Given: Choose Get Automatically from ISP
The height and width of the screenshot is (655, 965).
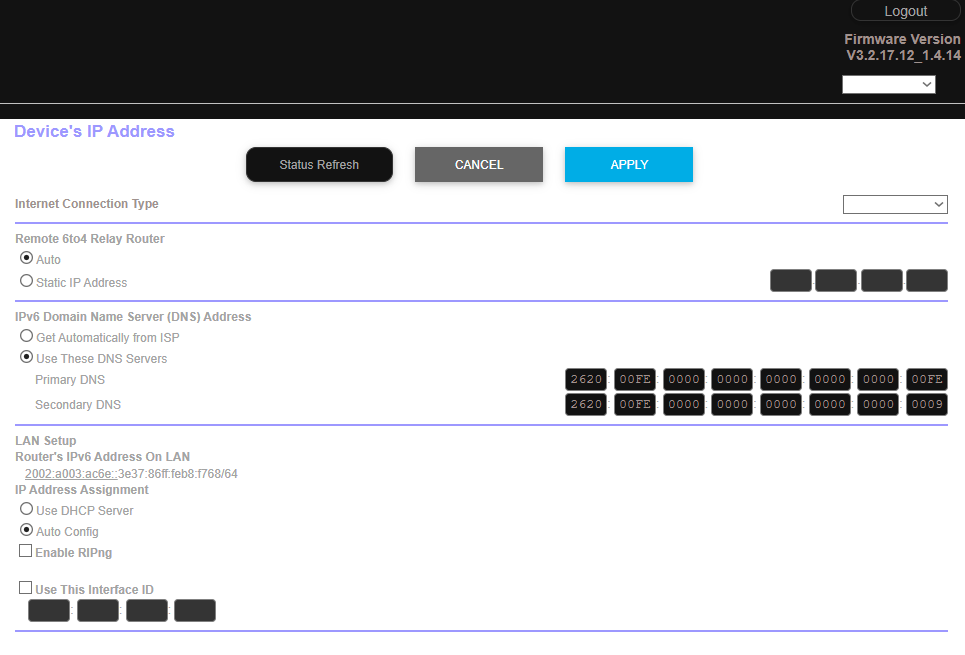Looking at the screenshot, I should tap(27, 337).
